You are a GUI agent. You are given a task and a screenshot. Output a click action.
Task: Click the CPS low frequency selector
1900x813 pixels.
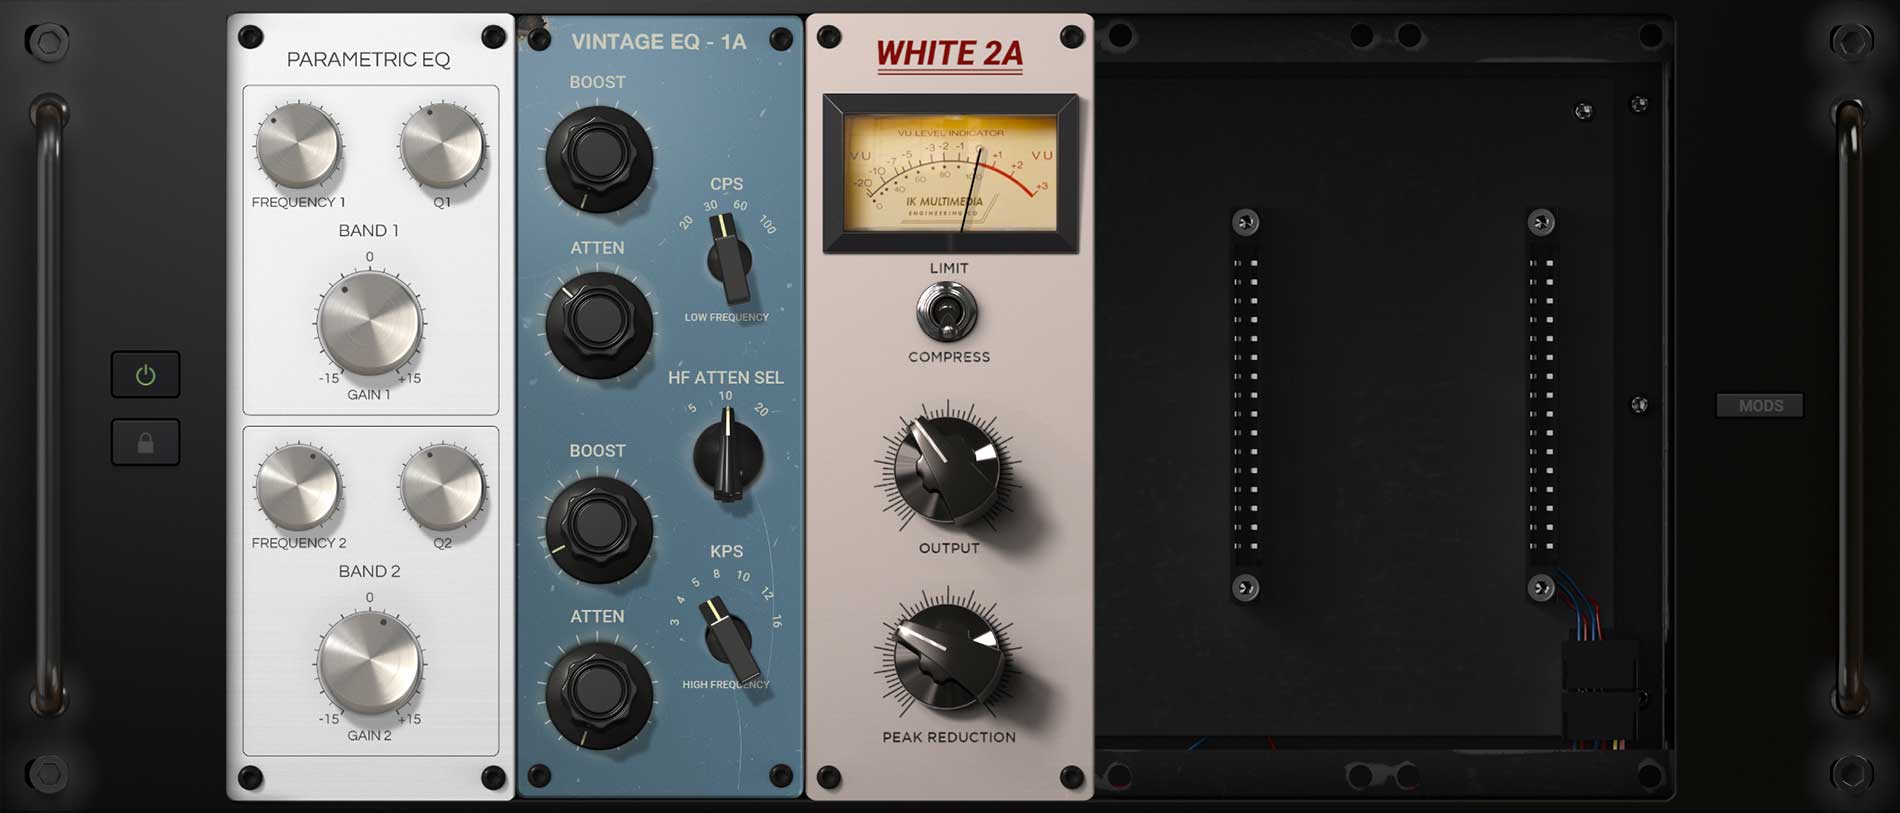(x=730, y=260)
